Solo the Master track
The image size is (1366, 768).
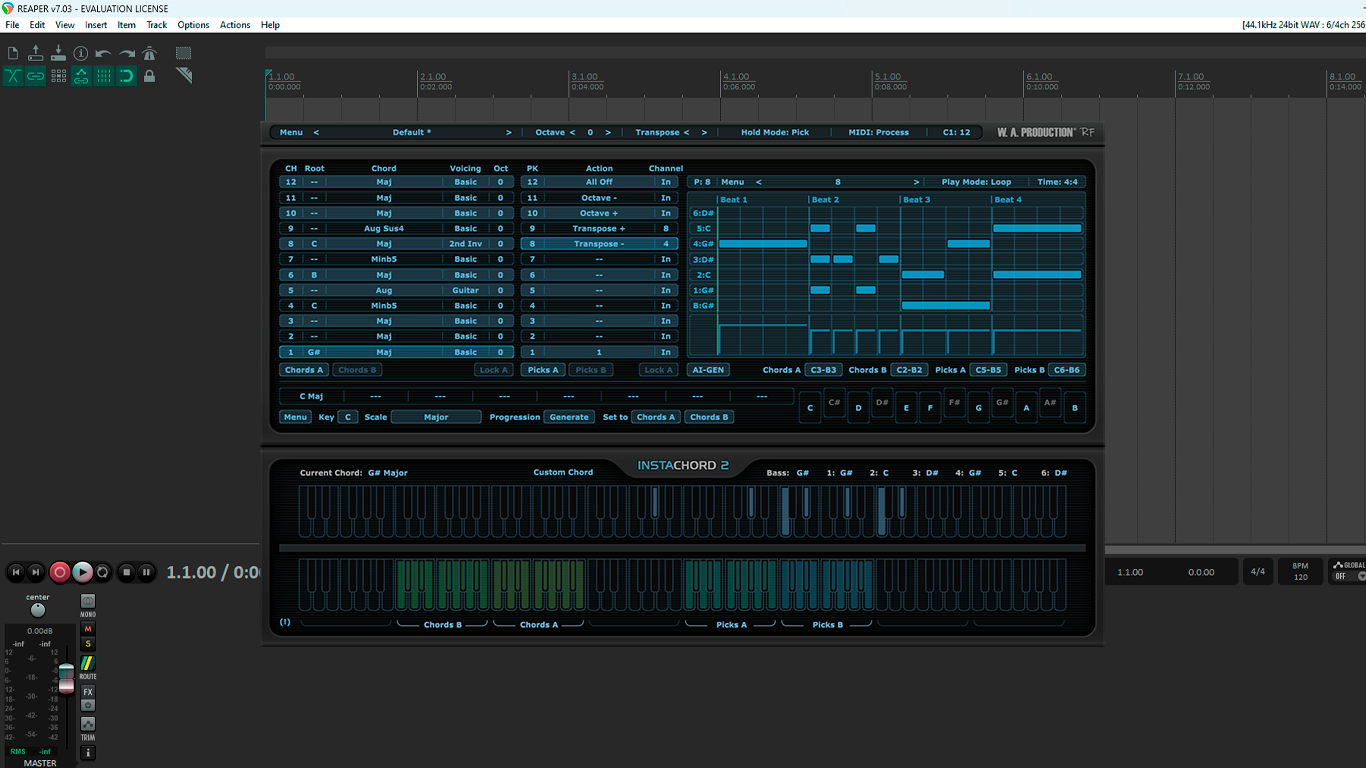point(88,644)
